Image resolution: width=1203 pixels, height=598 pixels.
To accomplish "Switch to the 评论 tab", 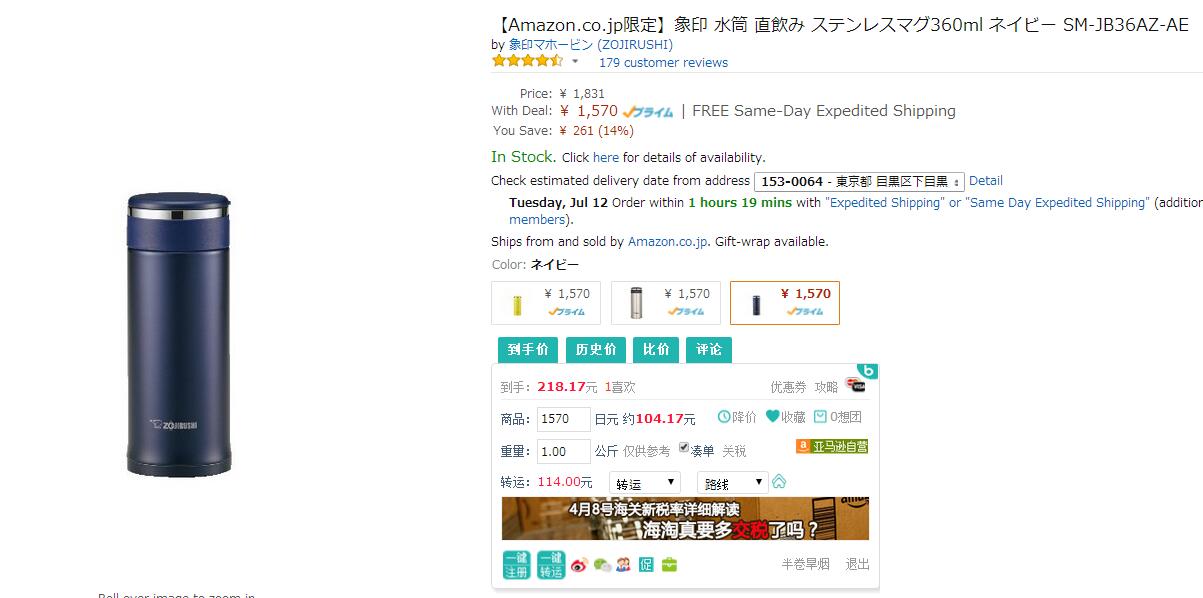I will [x=709, y=349].
